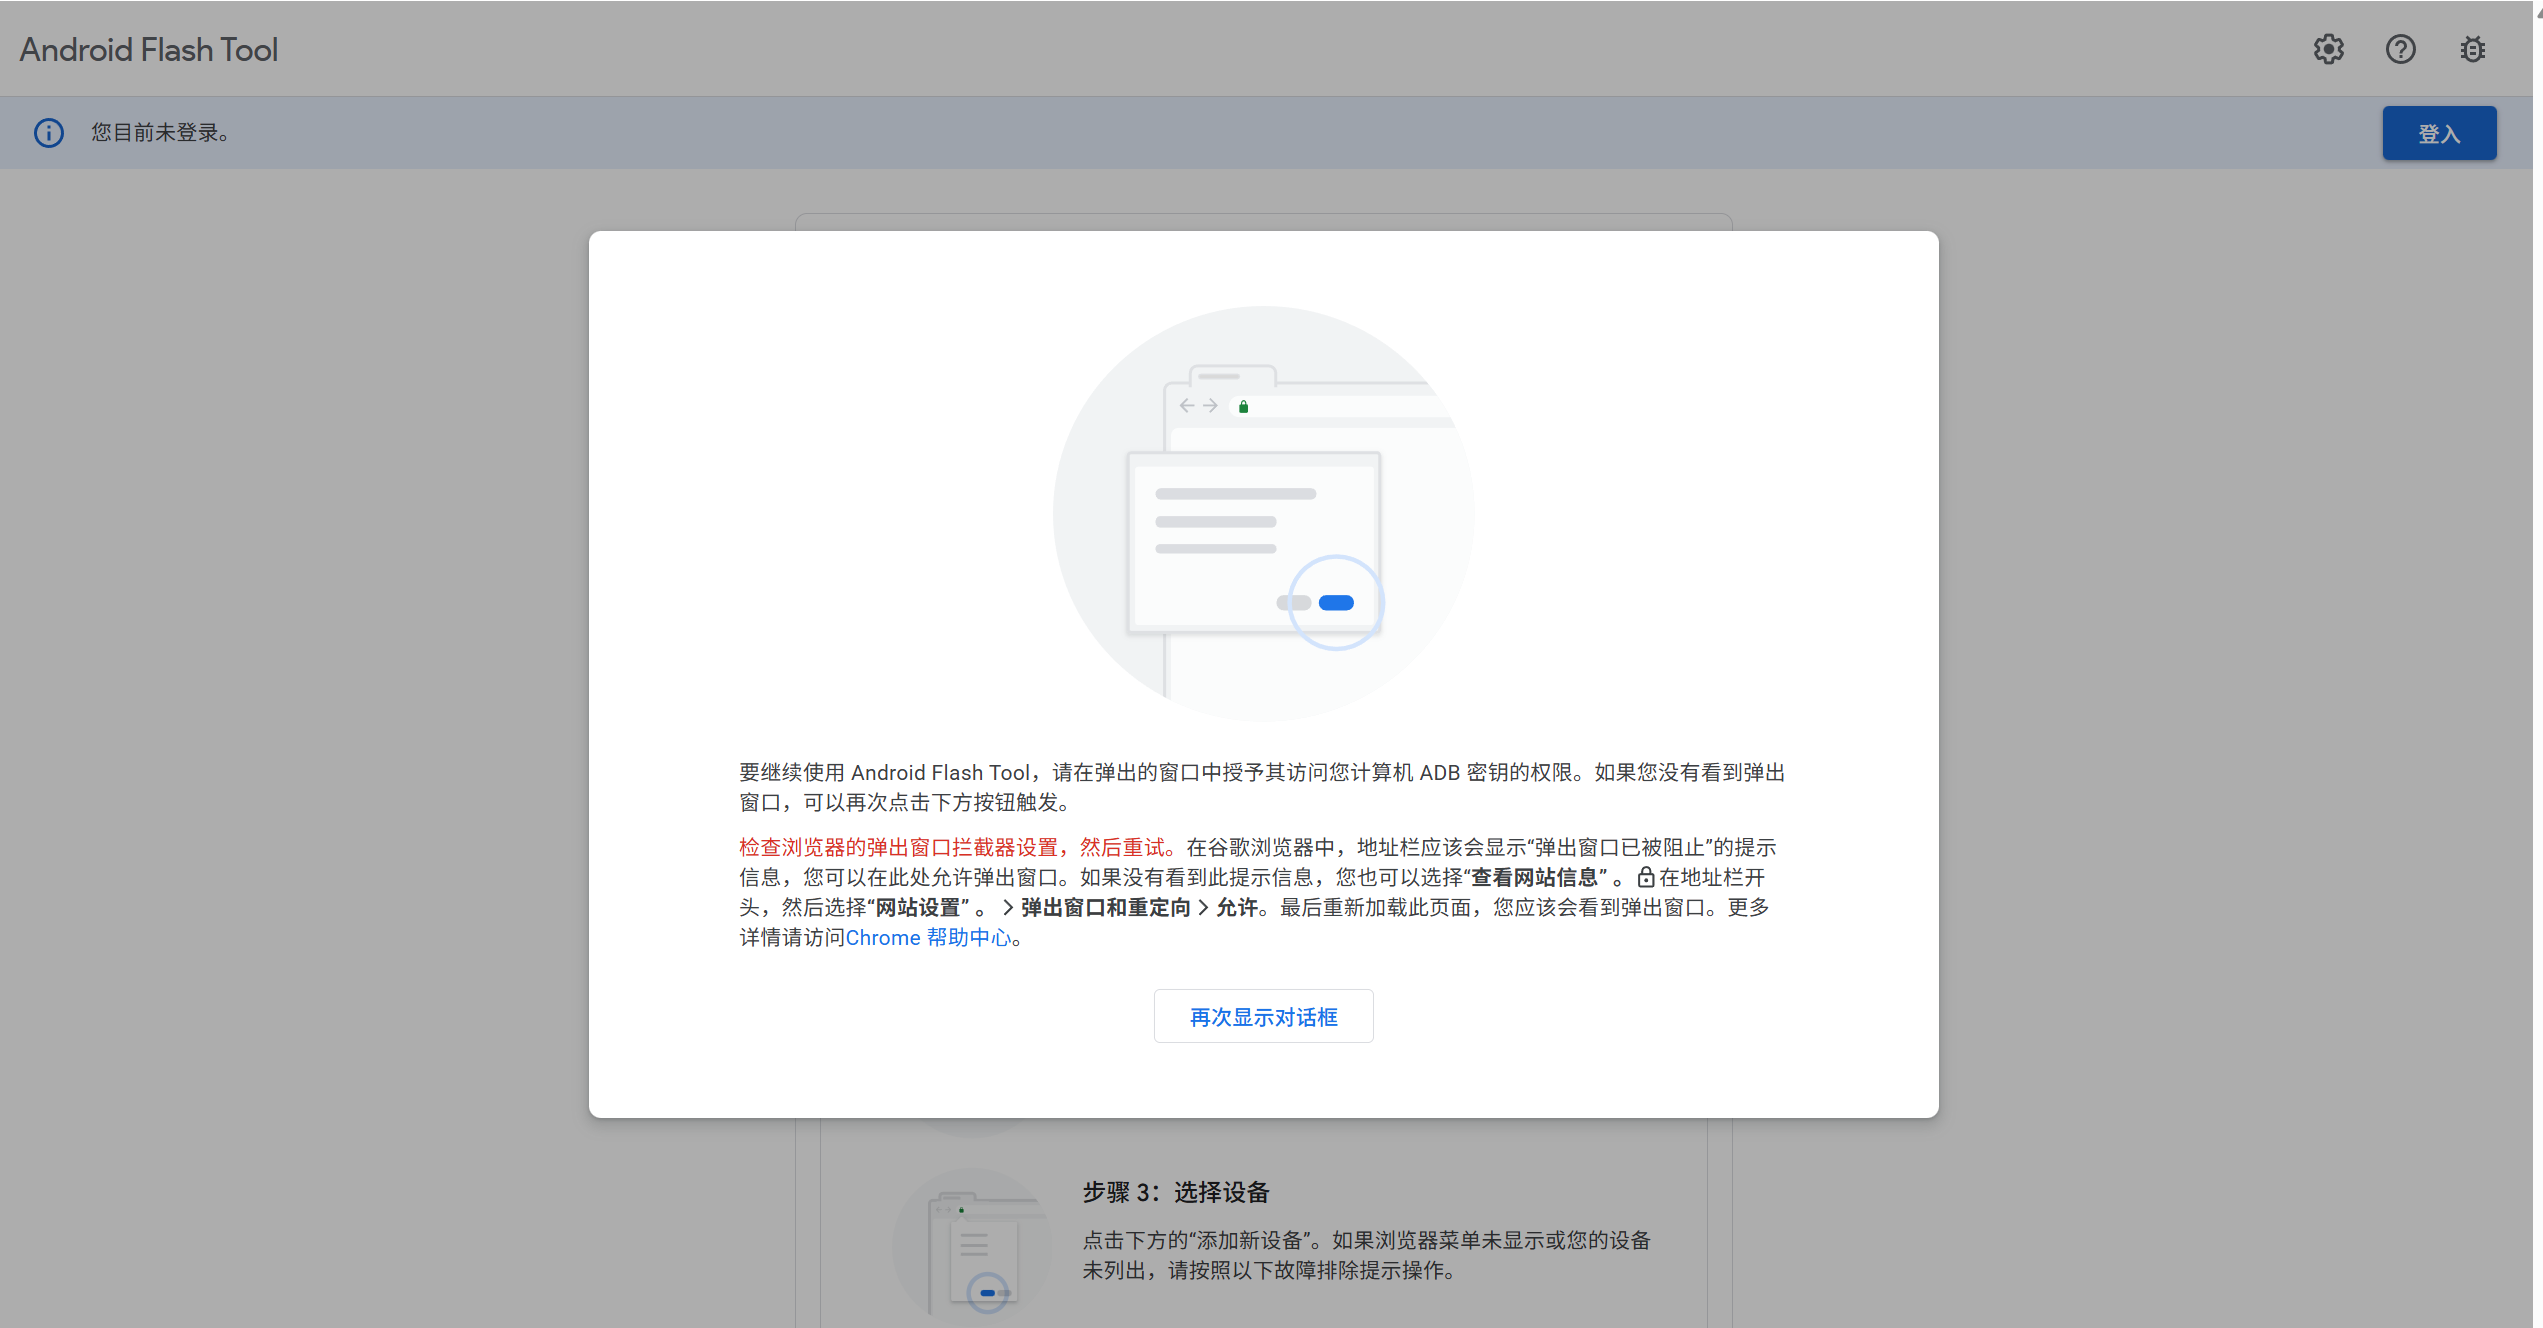
Task: Click the Android Flash Tool title
Action: (149, 50)
